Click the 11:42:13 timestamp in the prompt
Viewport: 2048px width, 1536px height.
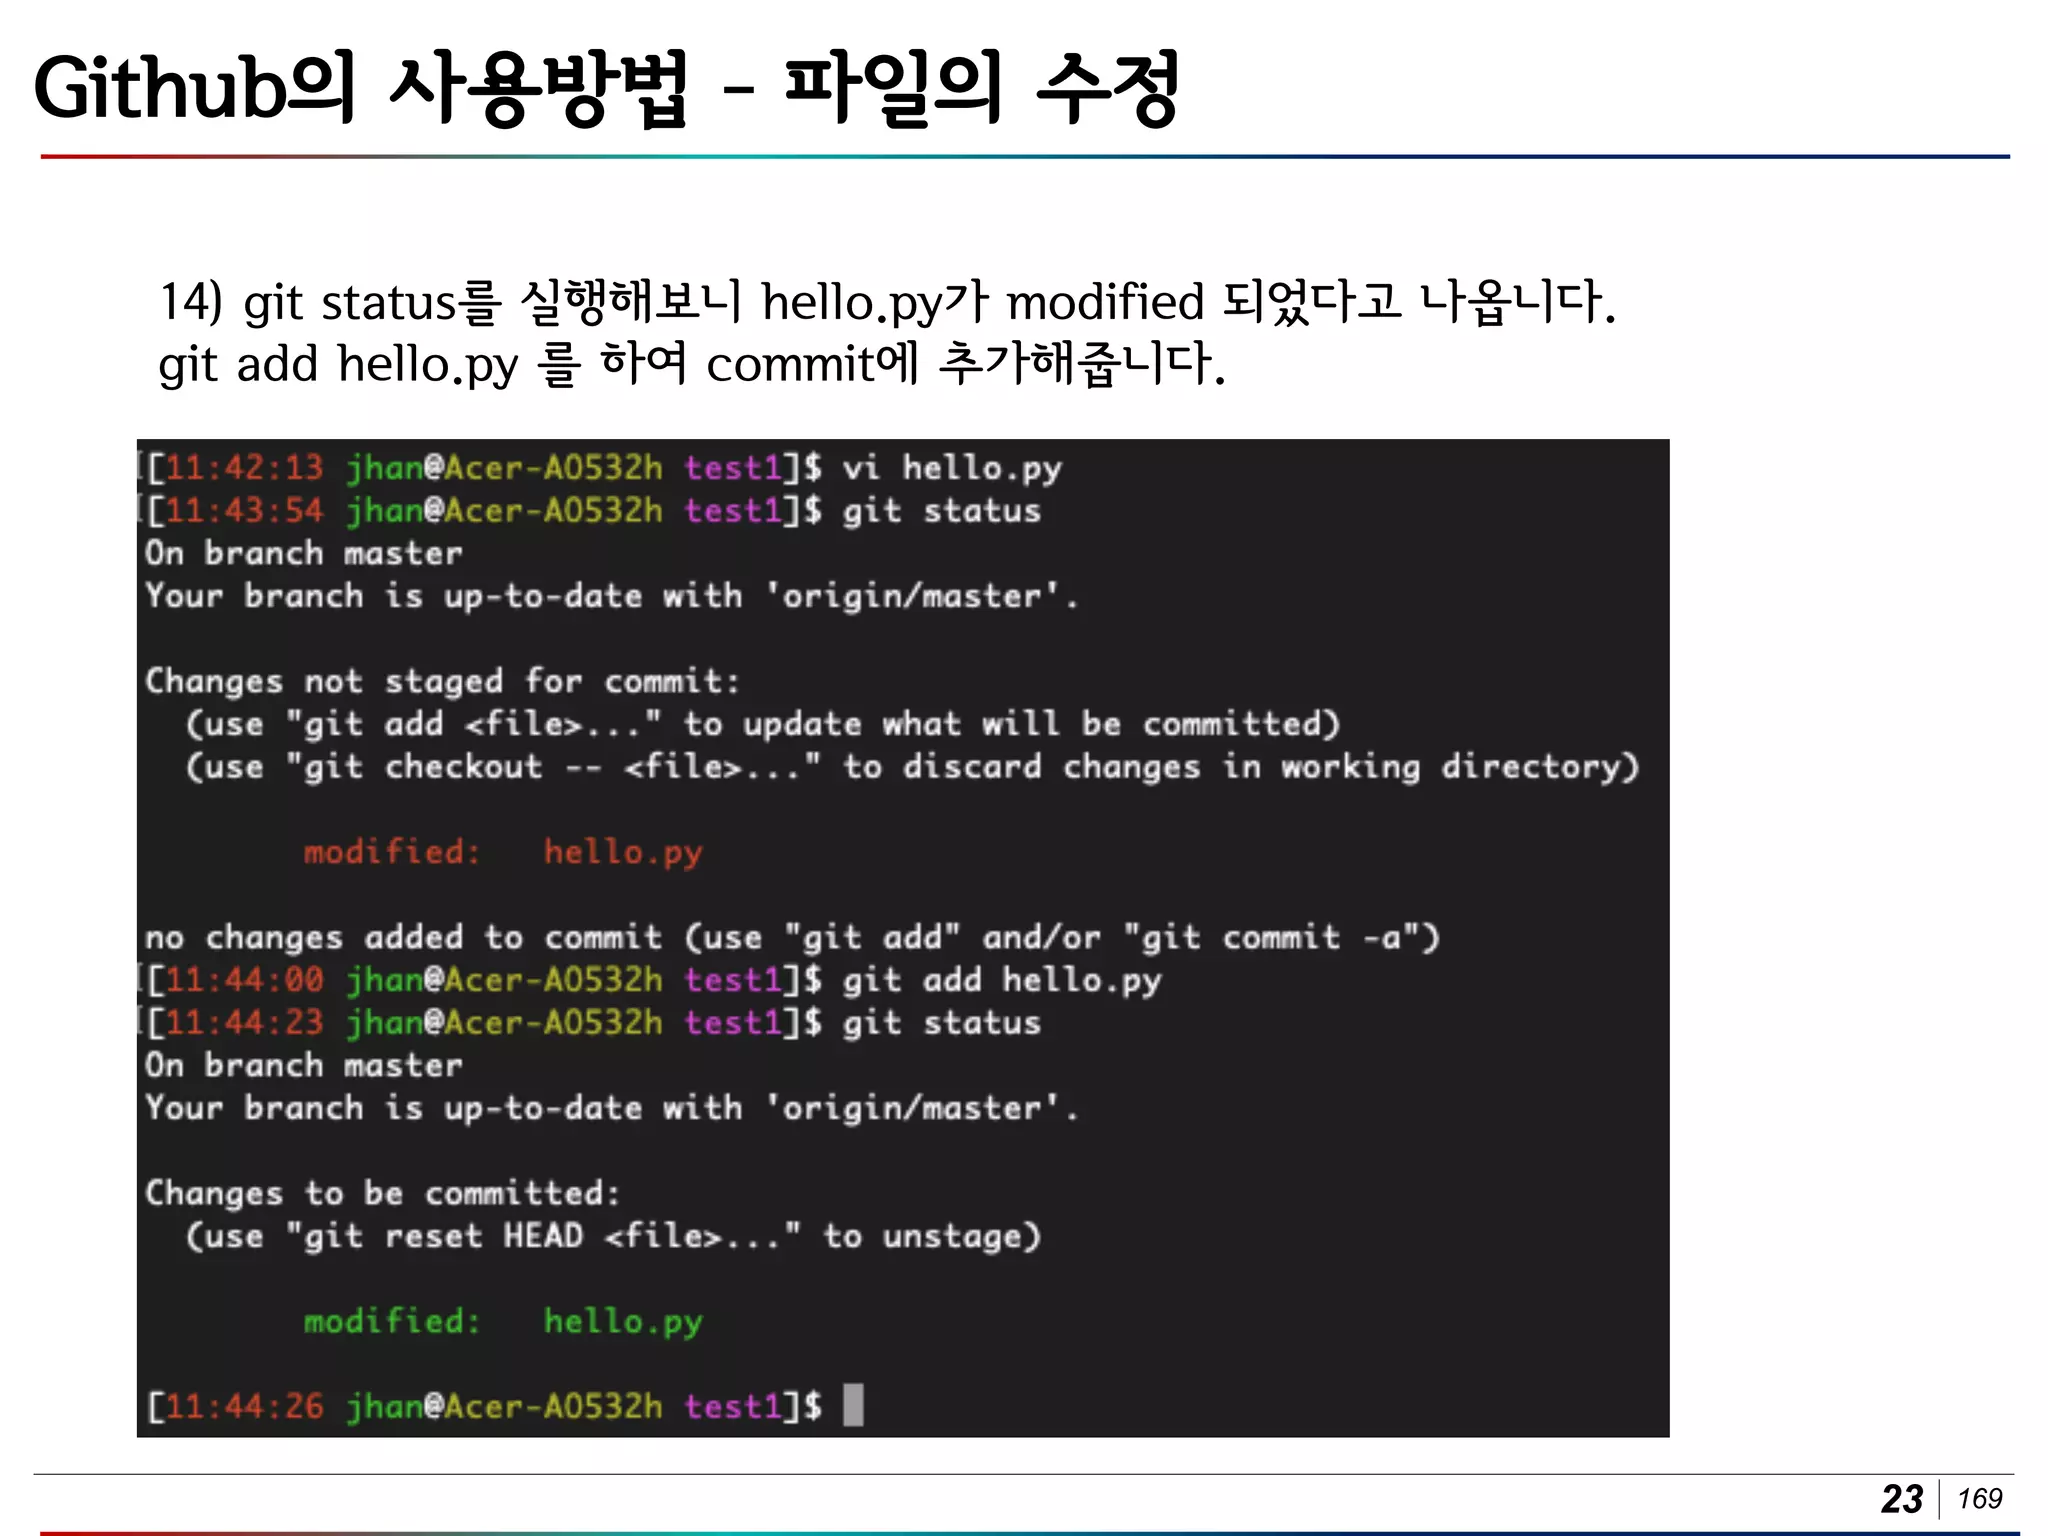pos(244,468)
